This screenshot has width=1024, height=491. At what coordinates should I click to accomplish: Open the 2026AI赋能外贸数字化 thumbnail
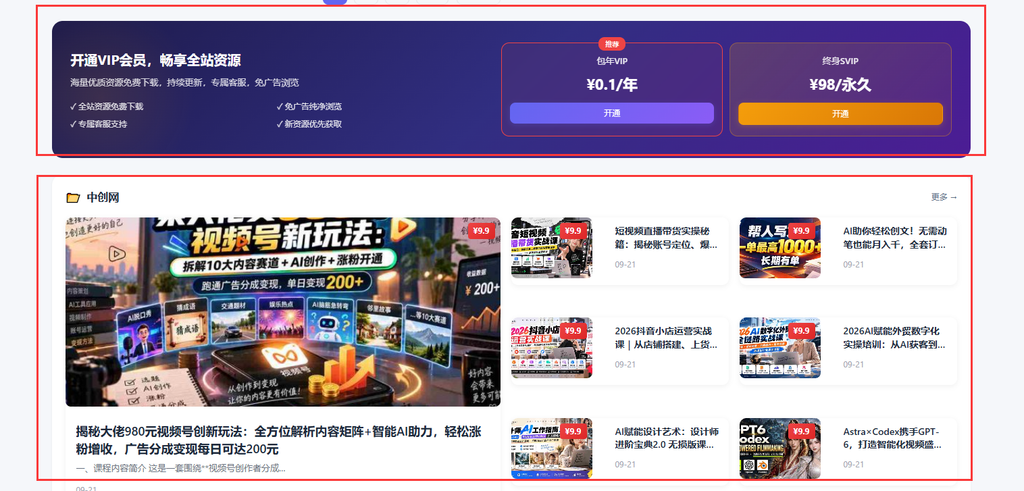click(780, 348)
